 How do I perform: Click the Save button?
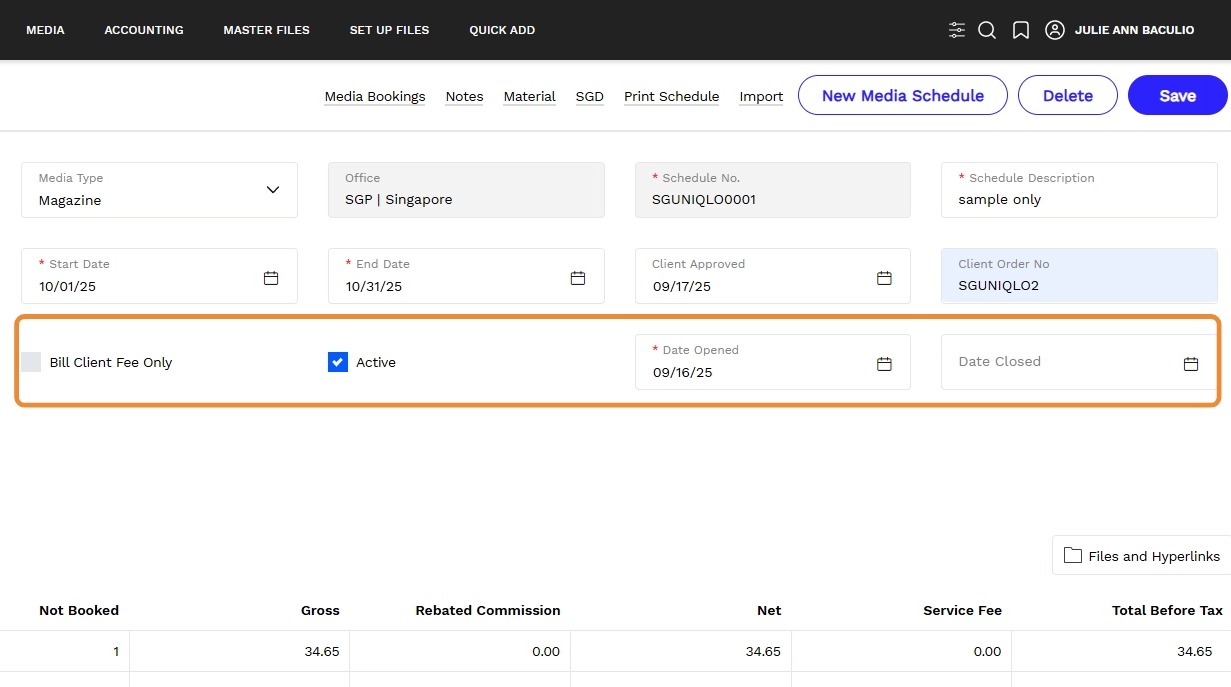click(1177, 96)
